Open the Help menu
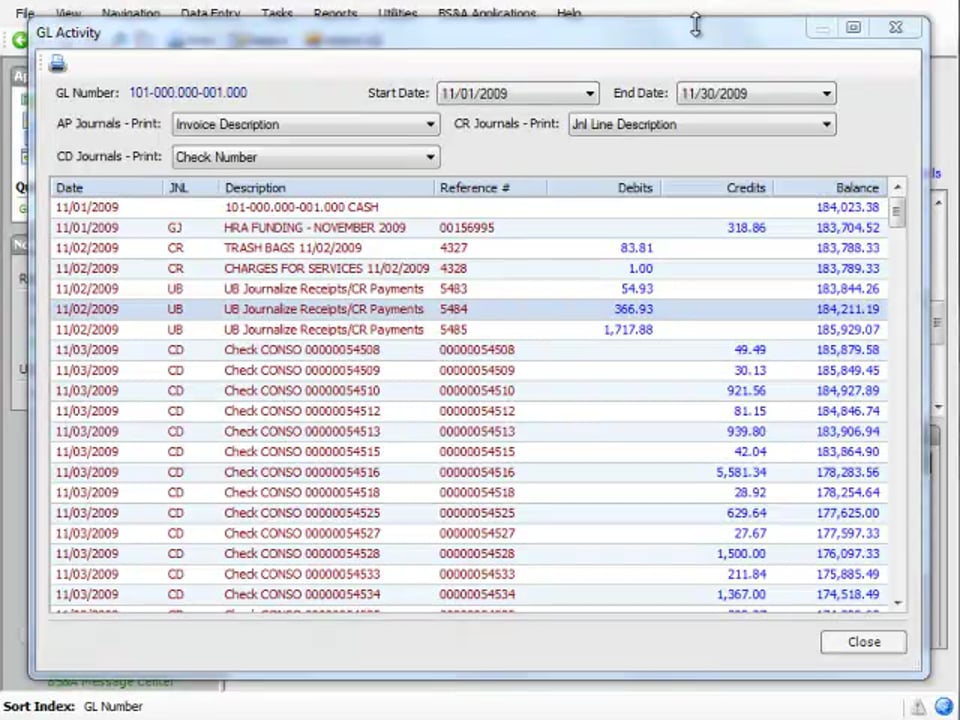This screenshot has width=960, height=720. tap(569, 12)
